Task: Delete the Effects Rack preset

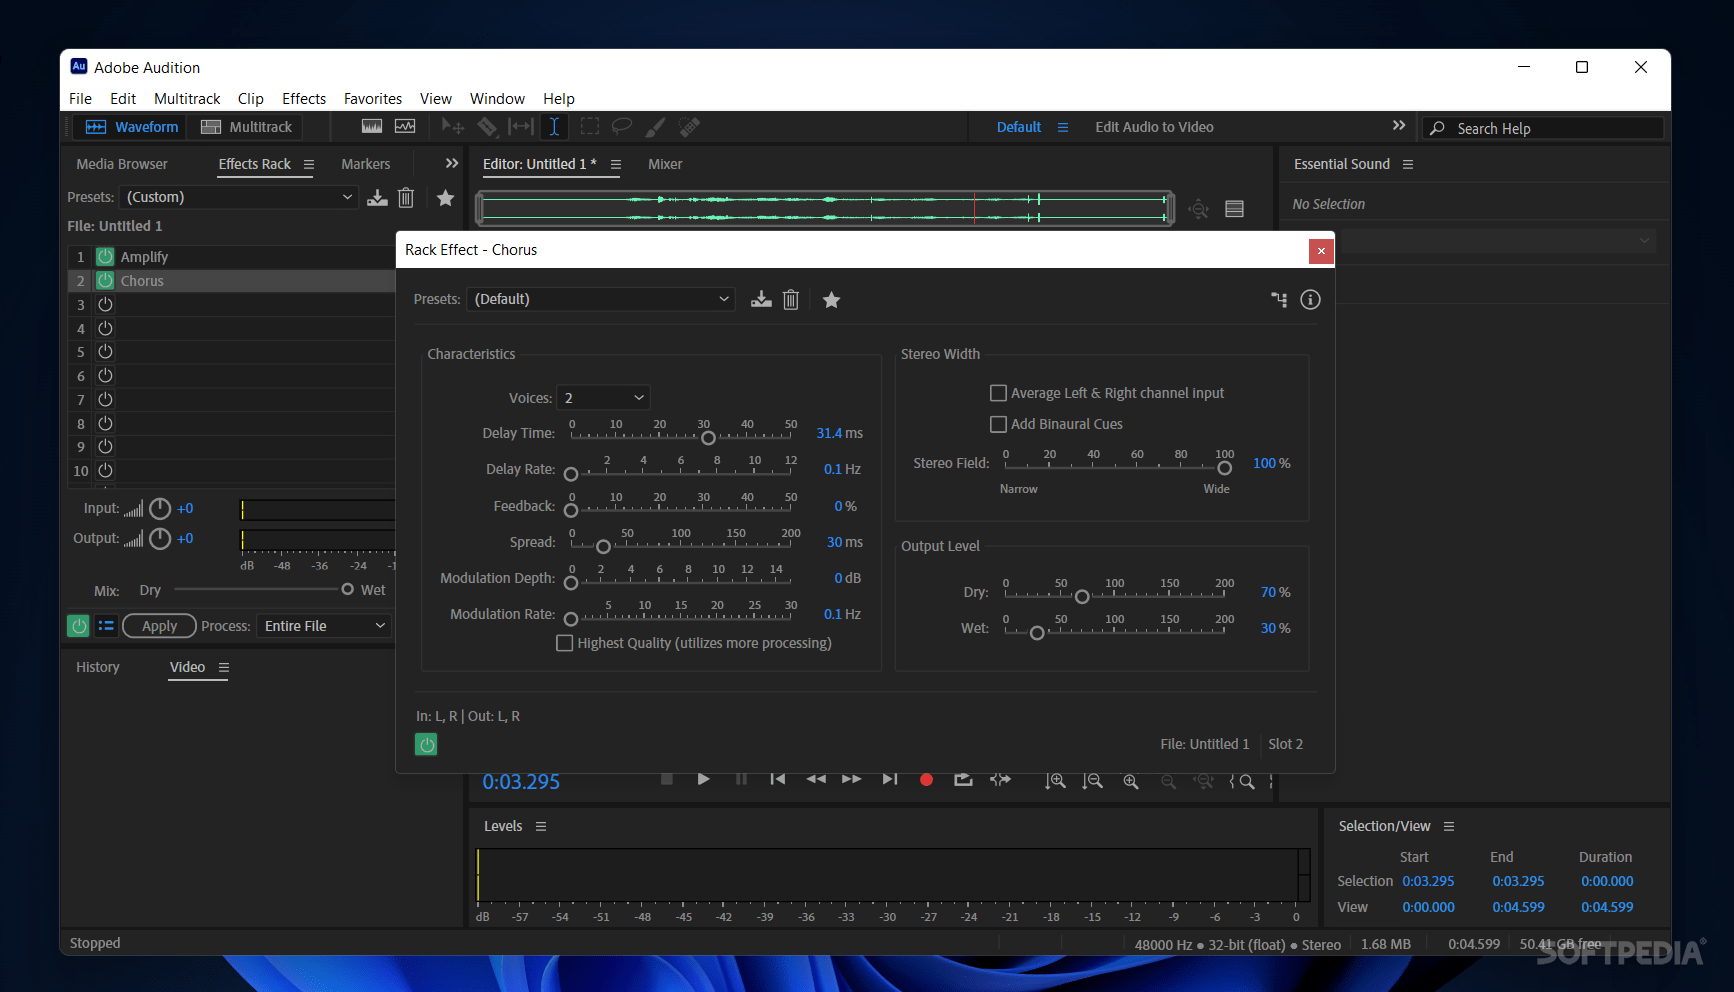Action: 406,198
